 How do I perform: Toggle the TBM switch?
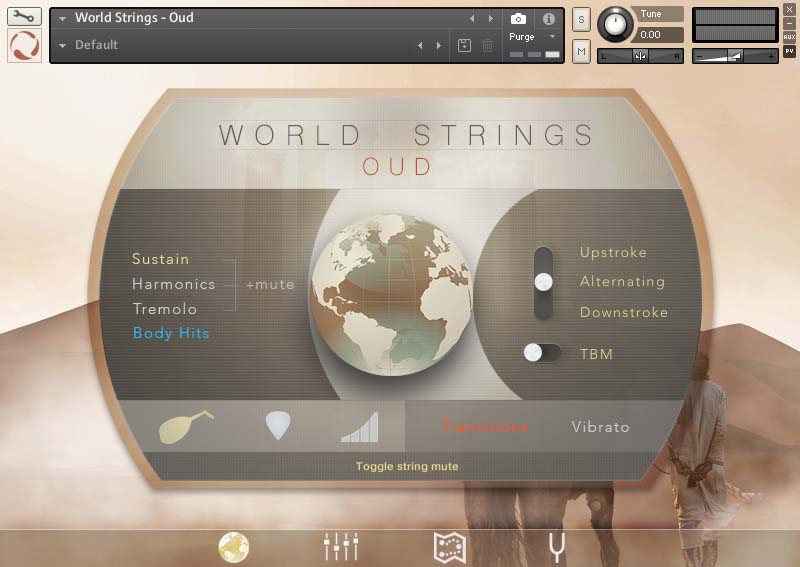[x=542, y=353]
